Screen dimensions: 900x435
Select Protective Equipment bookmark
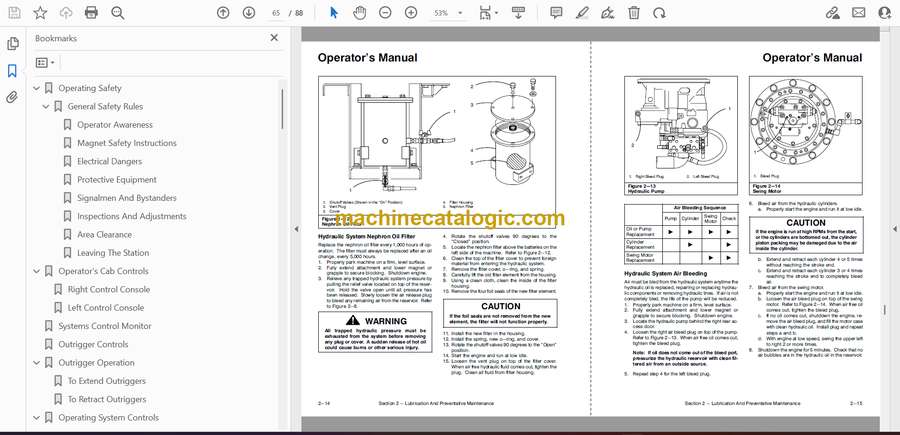[x=117, y=180]
